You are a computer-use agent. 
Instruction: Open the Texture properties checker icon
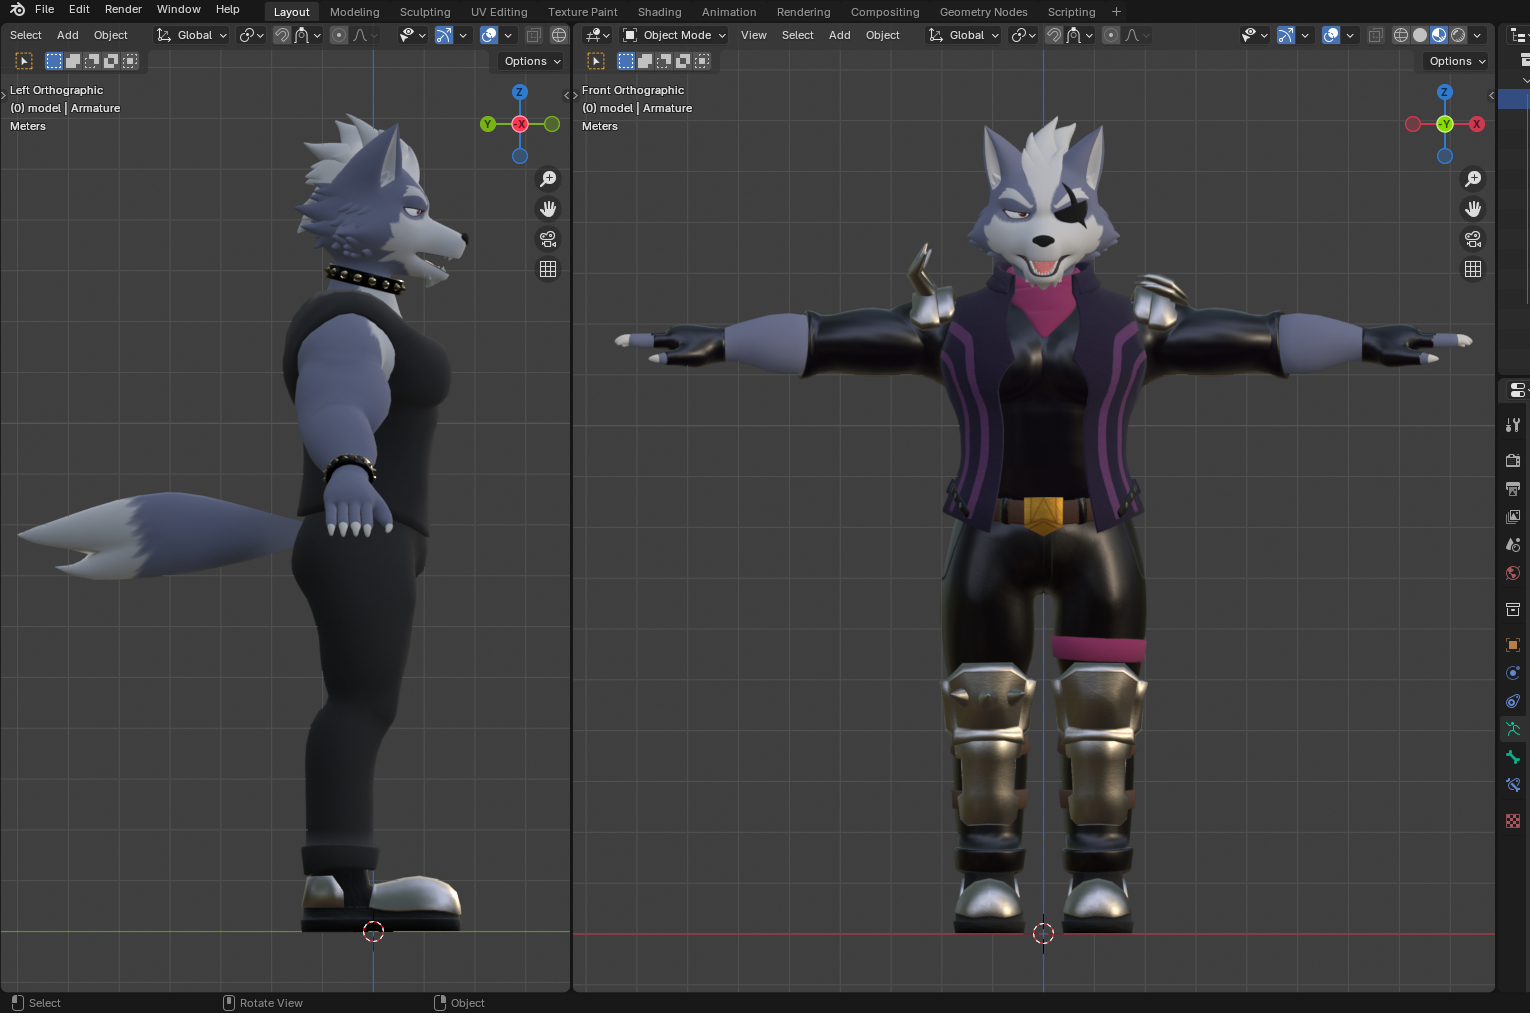[x=1513, y=821]
